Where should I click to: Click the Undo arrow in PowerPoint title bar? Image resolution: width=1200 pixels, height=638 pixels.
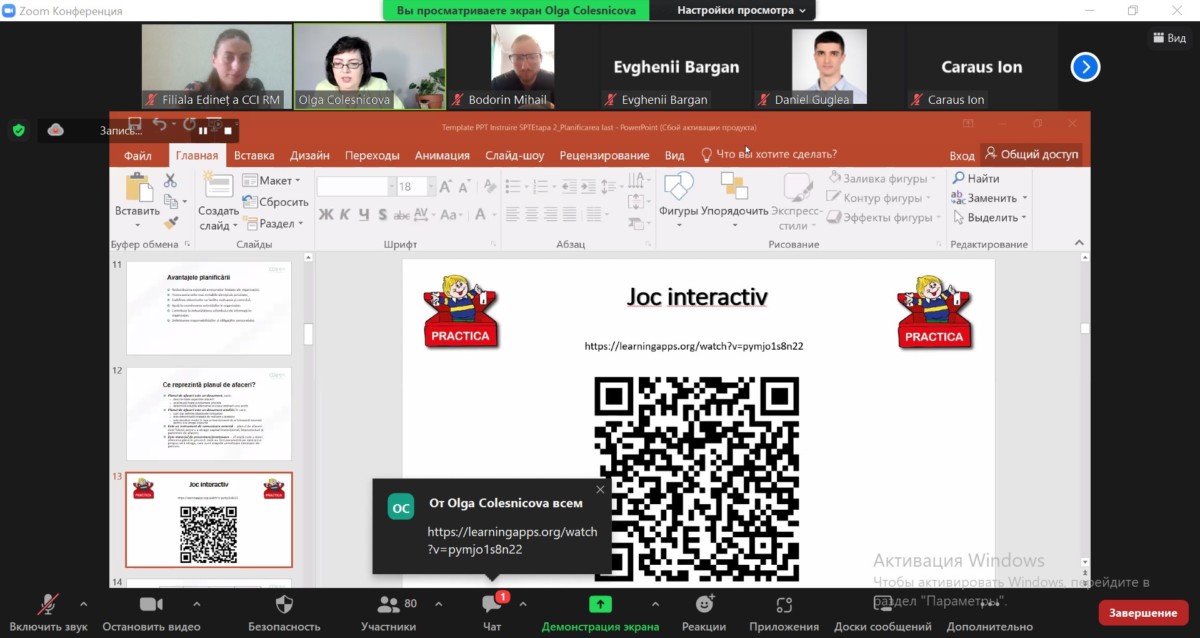tap(161, 126)
